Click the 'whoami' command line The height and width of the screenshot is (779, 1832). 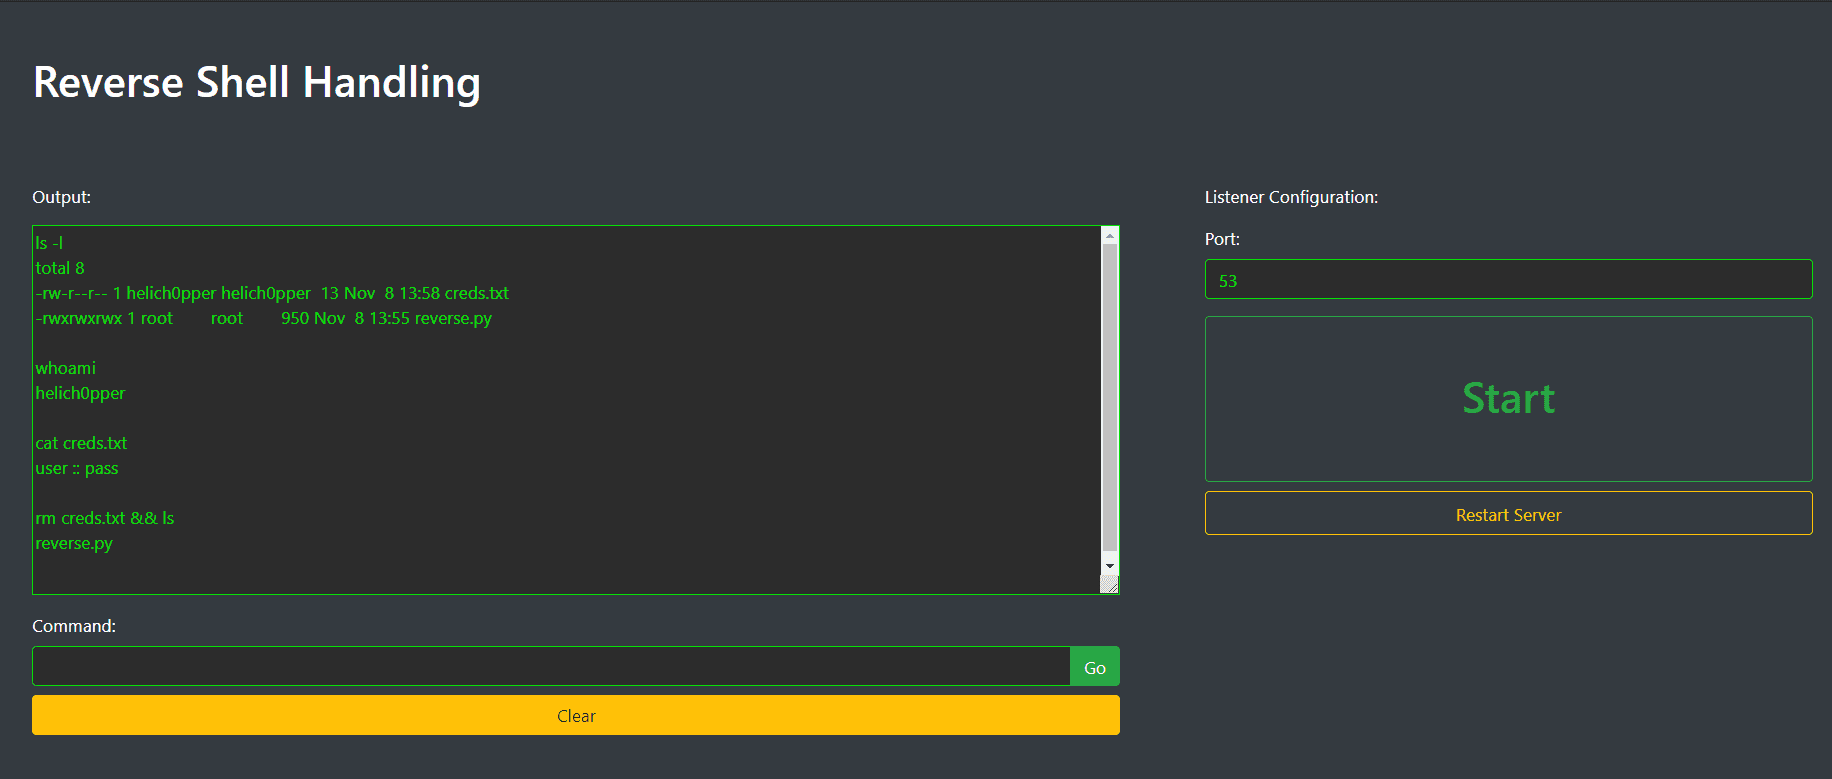pyautogui.click(x=66, y=368)
